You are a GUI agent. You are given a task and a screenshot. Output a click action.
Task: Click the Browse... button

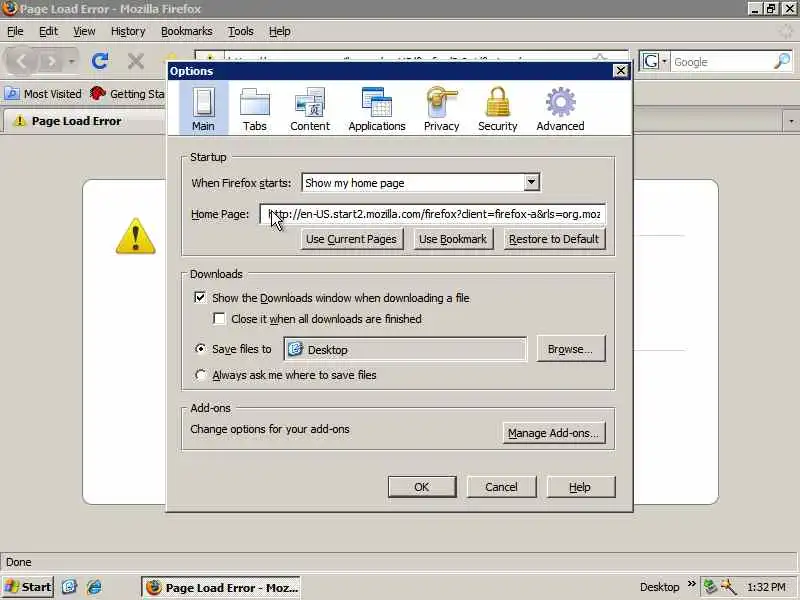click(570, 349)
